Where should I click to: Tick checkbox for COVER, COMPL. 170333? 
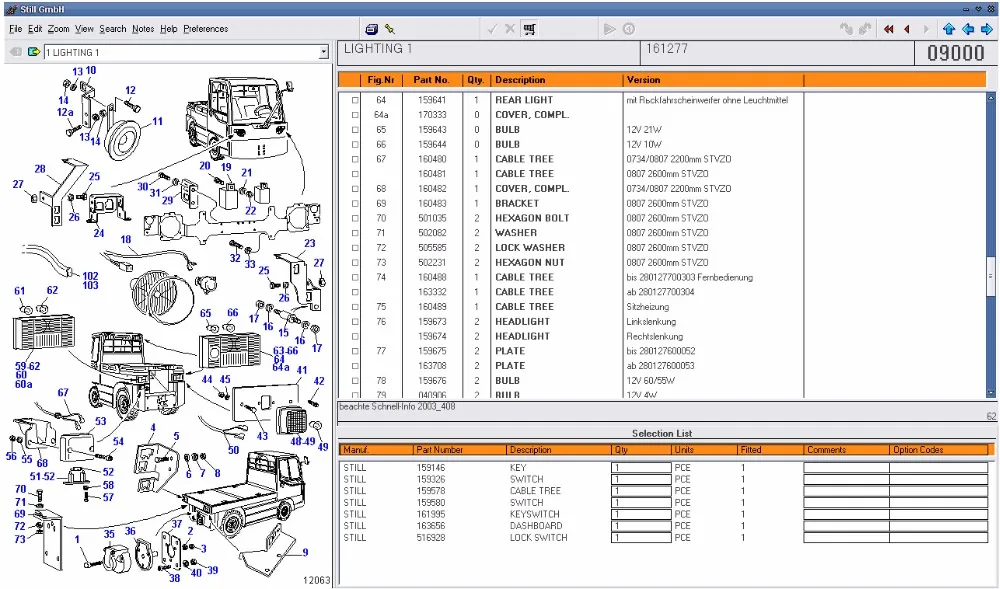click(355, 115)
